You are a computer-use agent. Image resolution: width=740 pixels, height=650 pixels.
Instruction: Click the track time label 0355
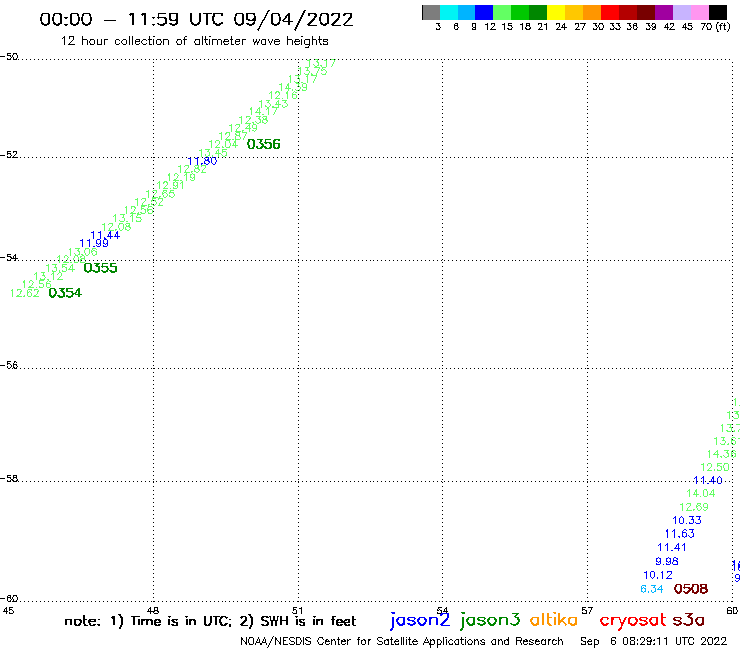[x=100, y=268]
